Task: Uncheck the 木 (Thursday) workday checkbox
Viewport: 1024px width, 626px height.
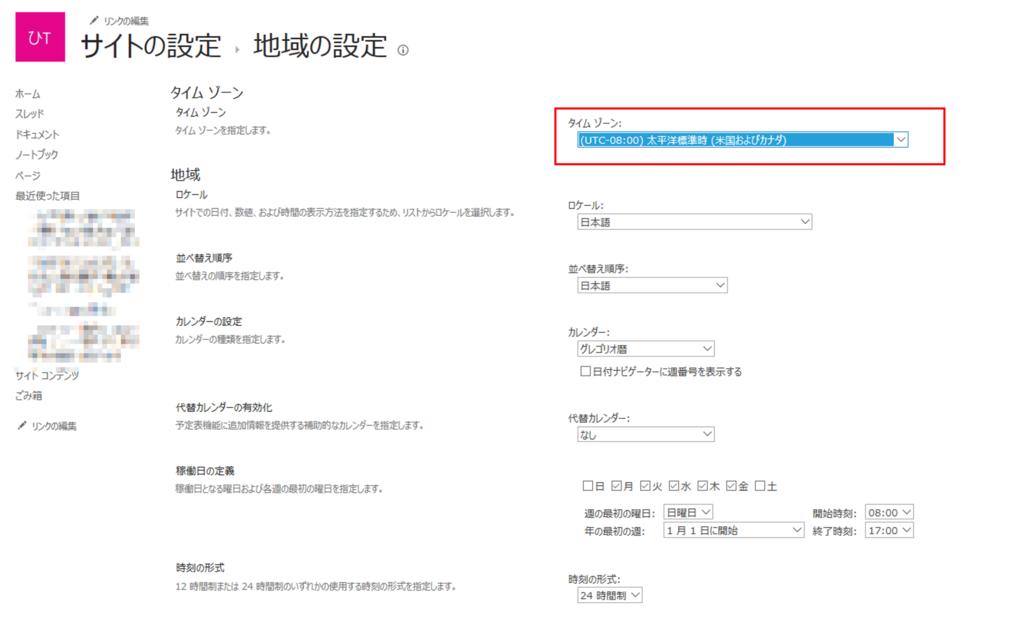Action: click(703, 486)
